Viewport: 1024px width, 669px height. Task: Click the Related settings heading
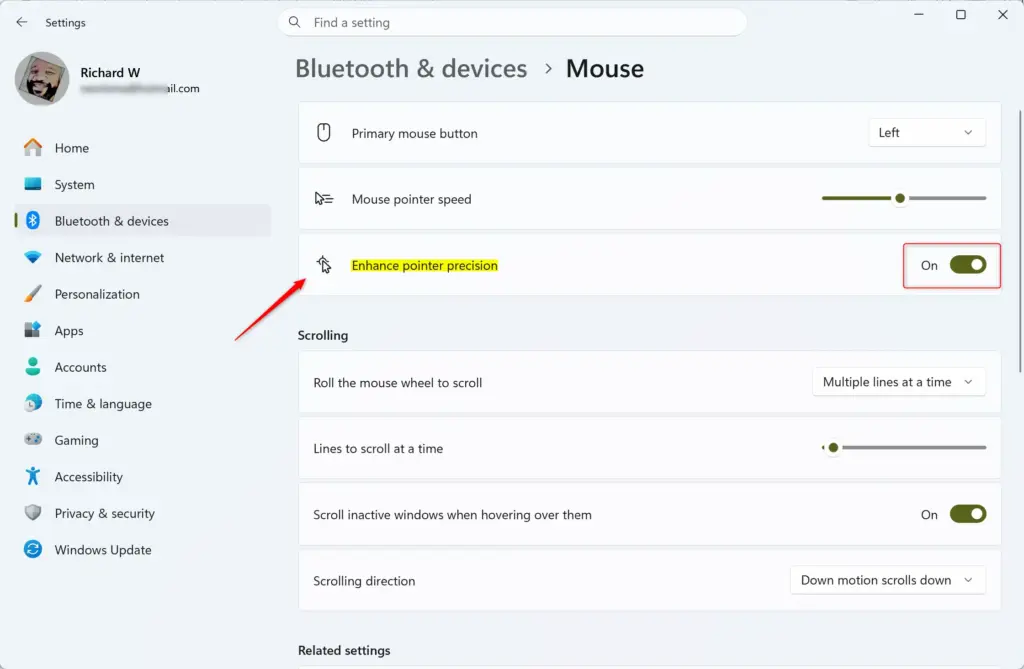click(344, 651)
